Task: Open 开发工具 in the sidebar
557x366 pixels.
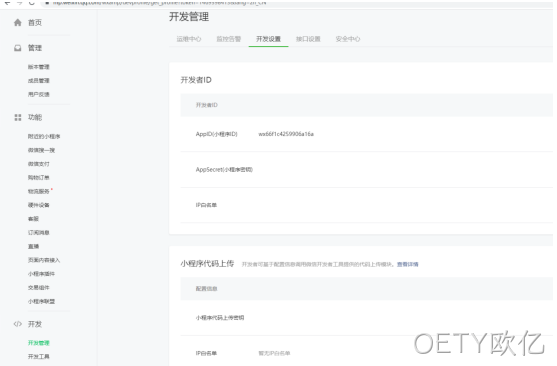Action: tap(39, 356)
